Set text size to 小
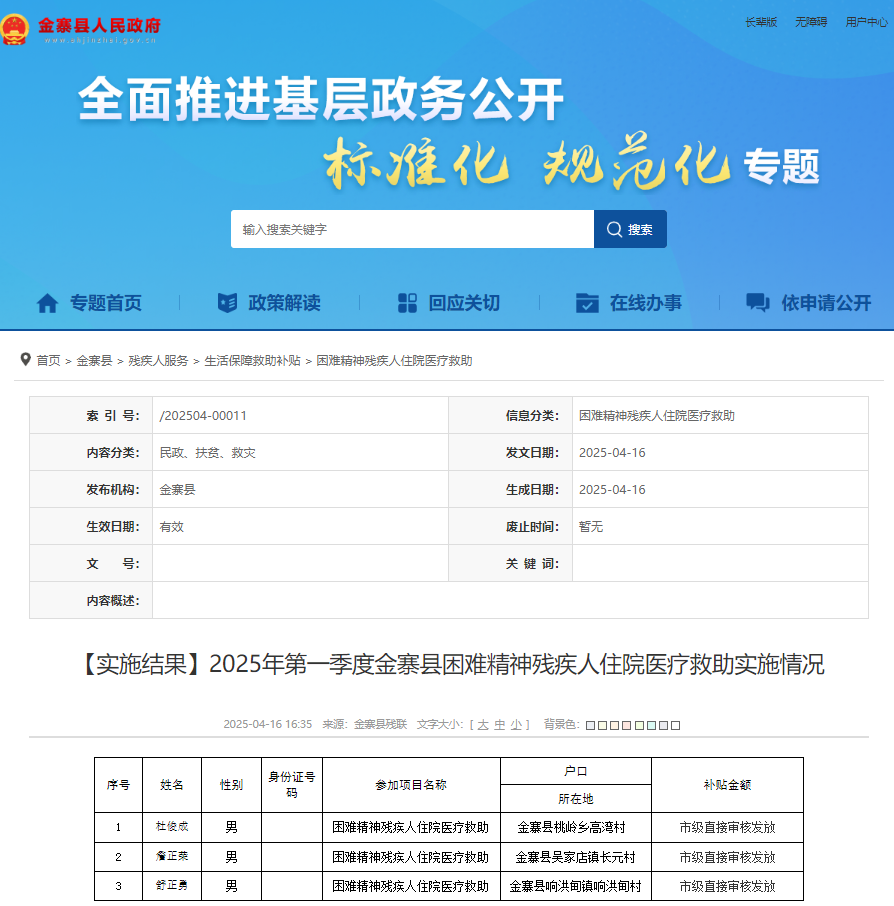 pos(516,725)
